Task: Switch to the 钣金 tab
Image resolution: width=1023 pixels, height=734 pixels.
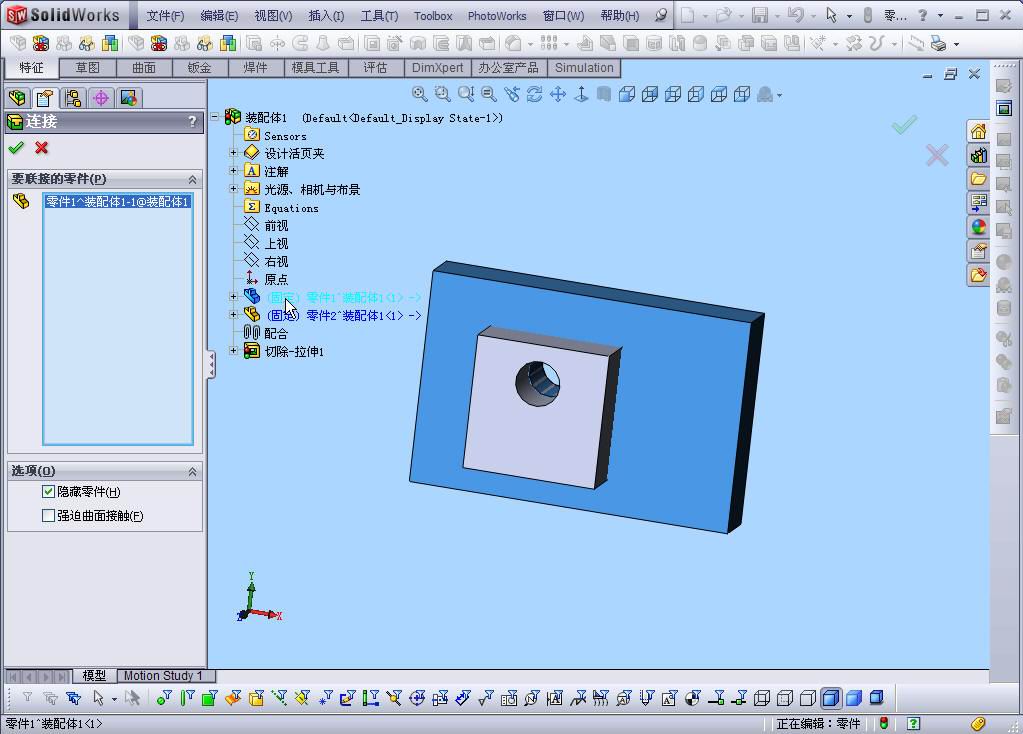Action: click(x=200, y=68)
